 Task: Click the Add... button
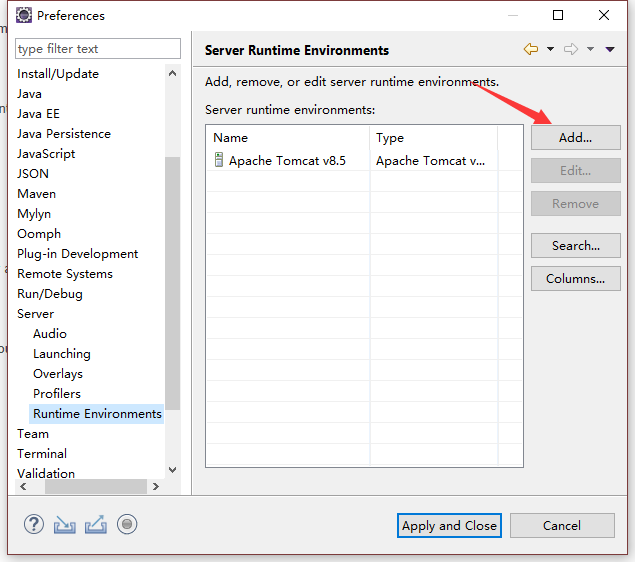coord(575,138)
